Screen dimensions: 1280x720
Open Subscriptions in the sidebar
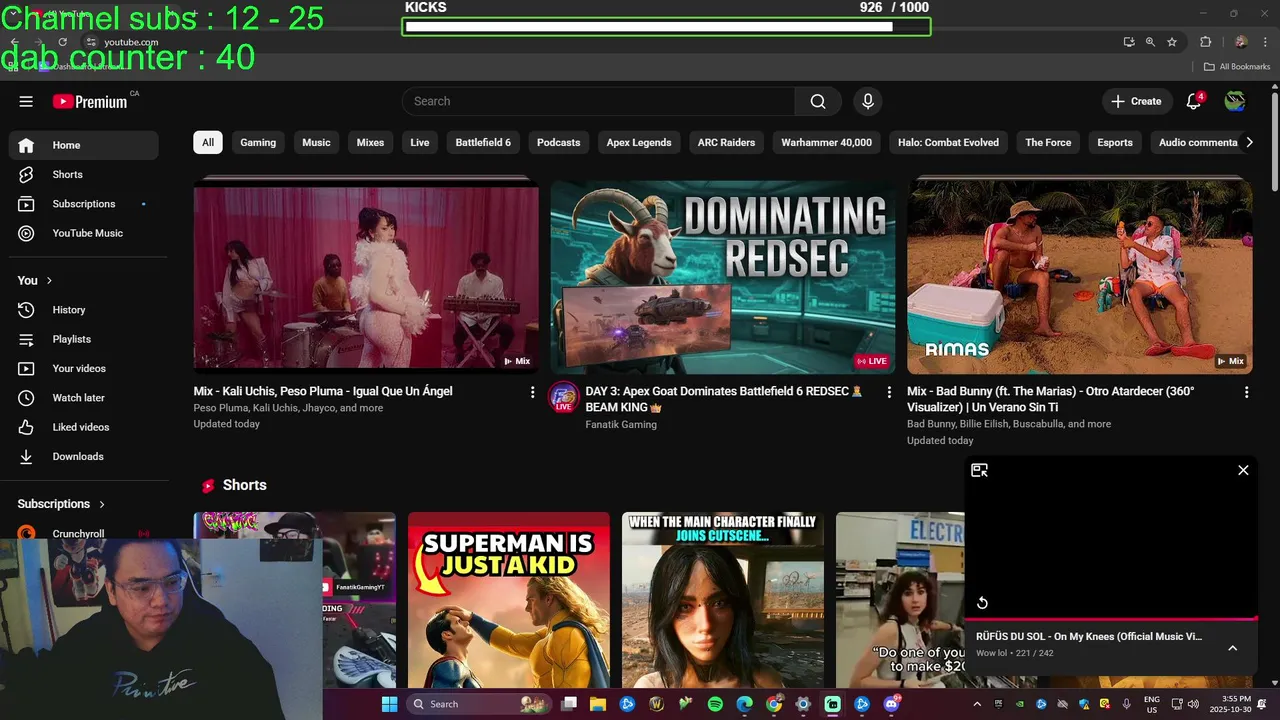[x=84, y=204]
